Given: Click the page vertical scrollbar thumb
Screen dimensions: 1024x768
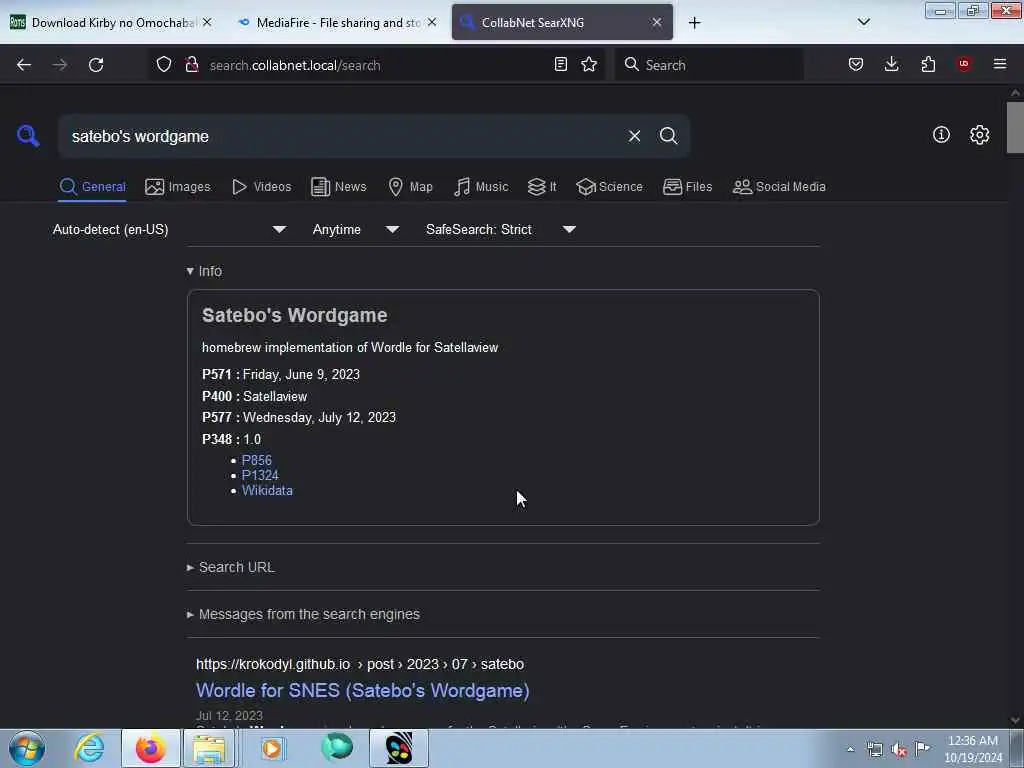Looking at the screenshot, I should click(1015, 127).
